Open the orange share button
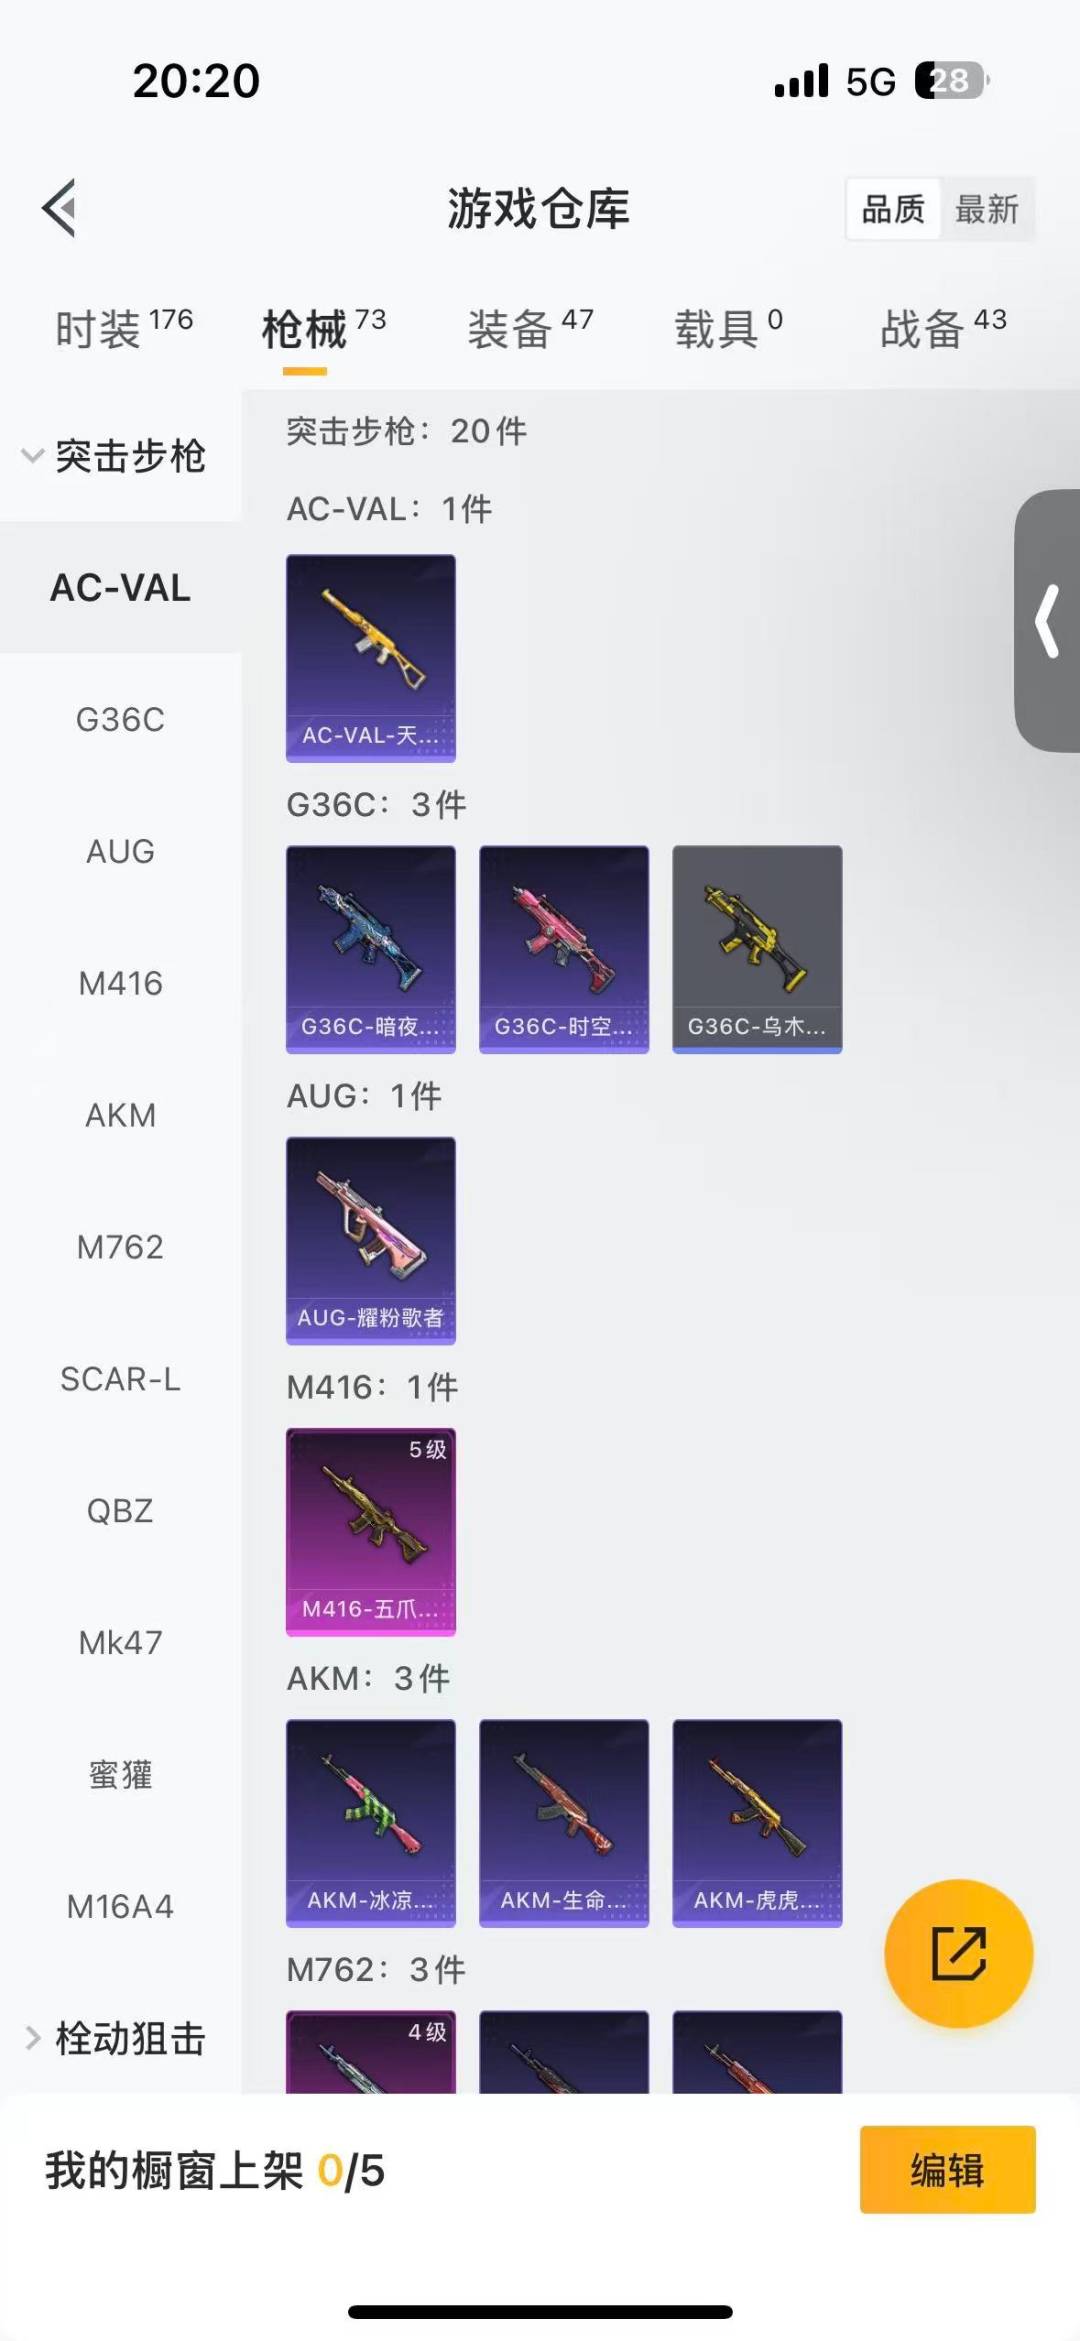Viewport: 1080px width, 2341px height. coord(958,1954)
